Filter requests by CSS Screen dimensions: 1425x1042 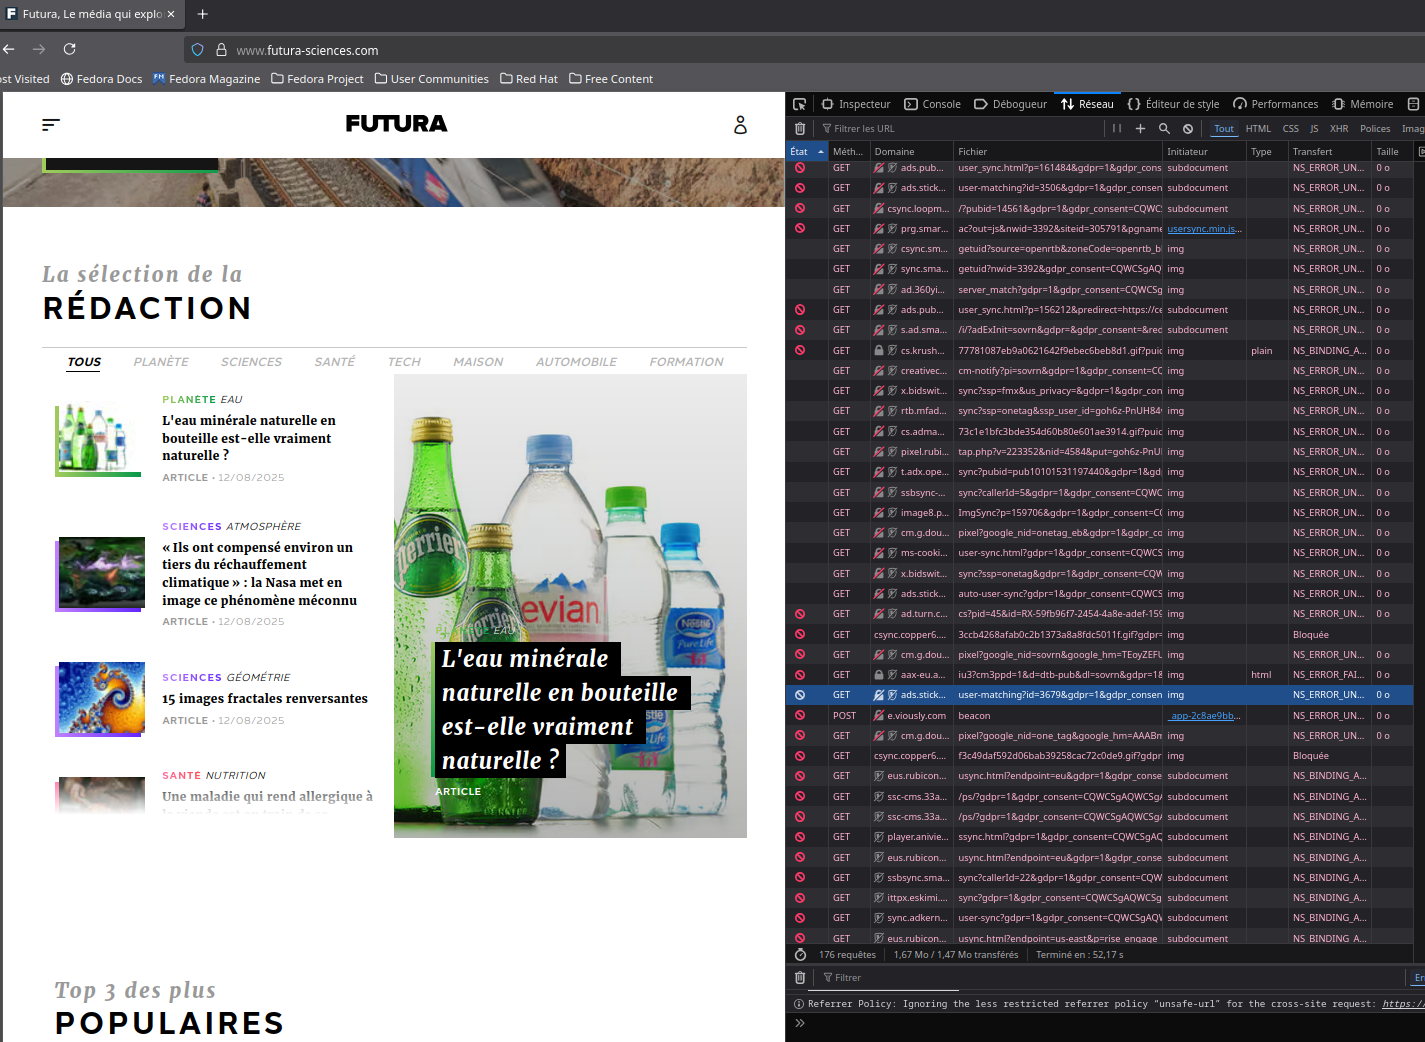1291,128
